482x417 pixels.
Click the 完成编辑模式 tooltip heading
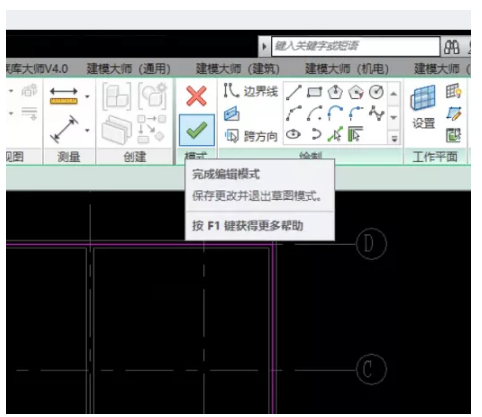pyautogui.click(x=226, y=174)
